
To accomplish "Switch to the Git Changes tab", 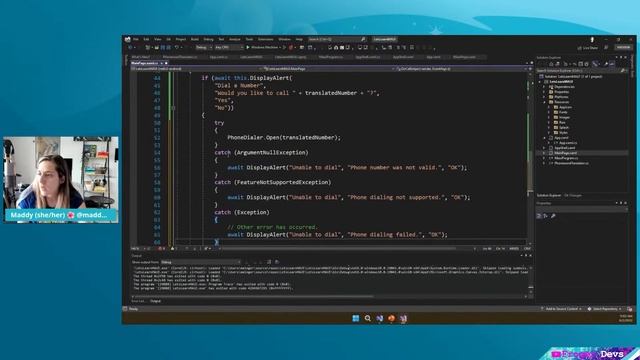I will [573, 196].
